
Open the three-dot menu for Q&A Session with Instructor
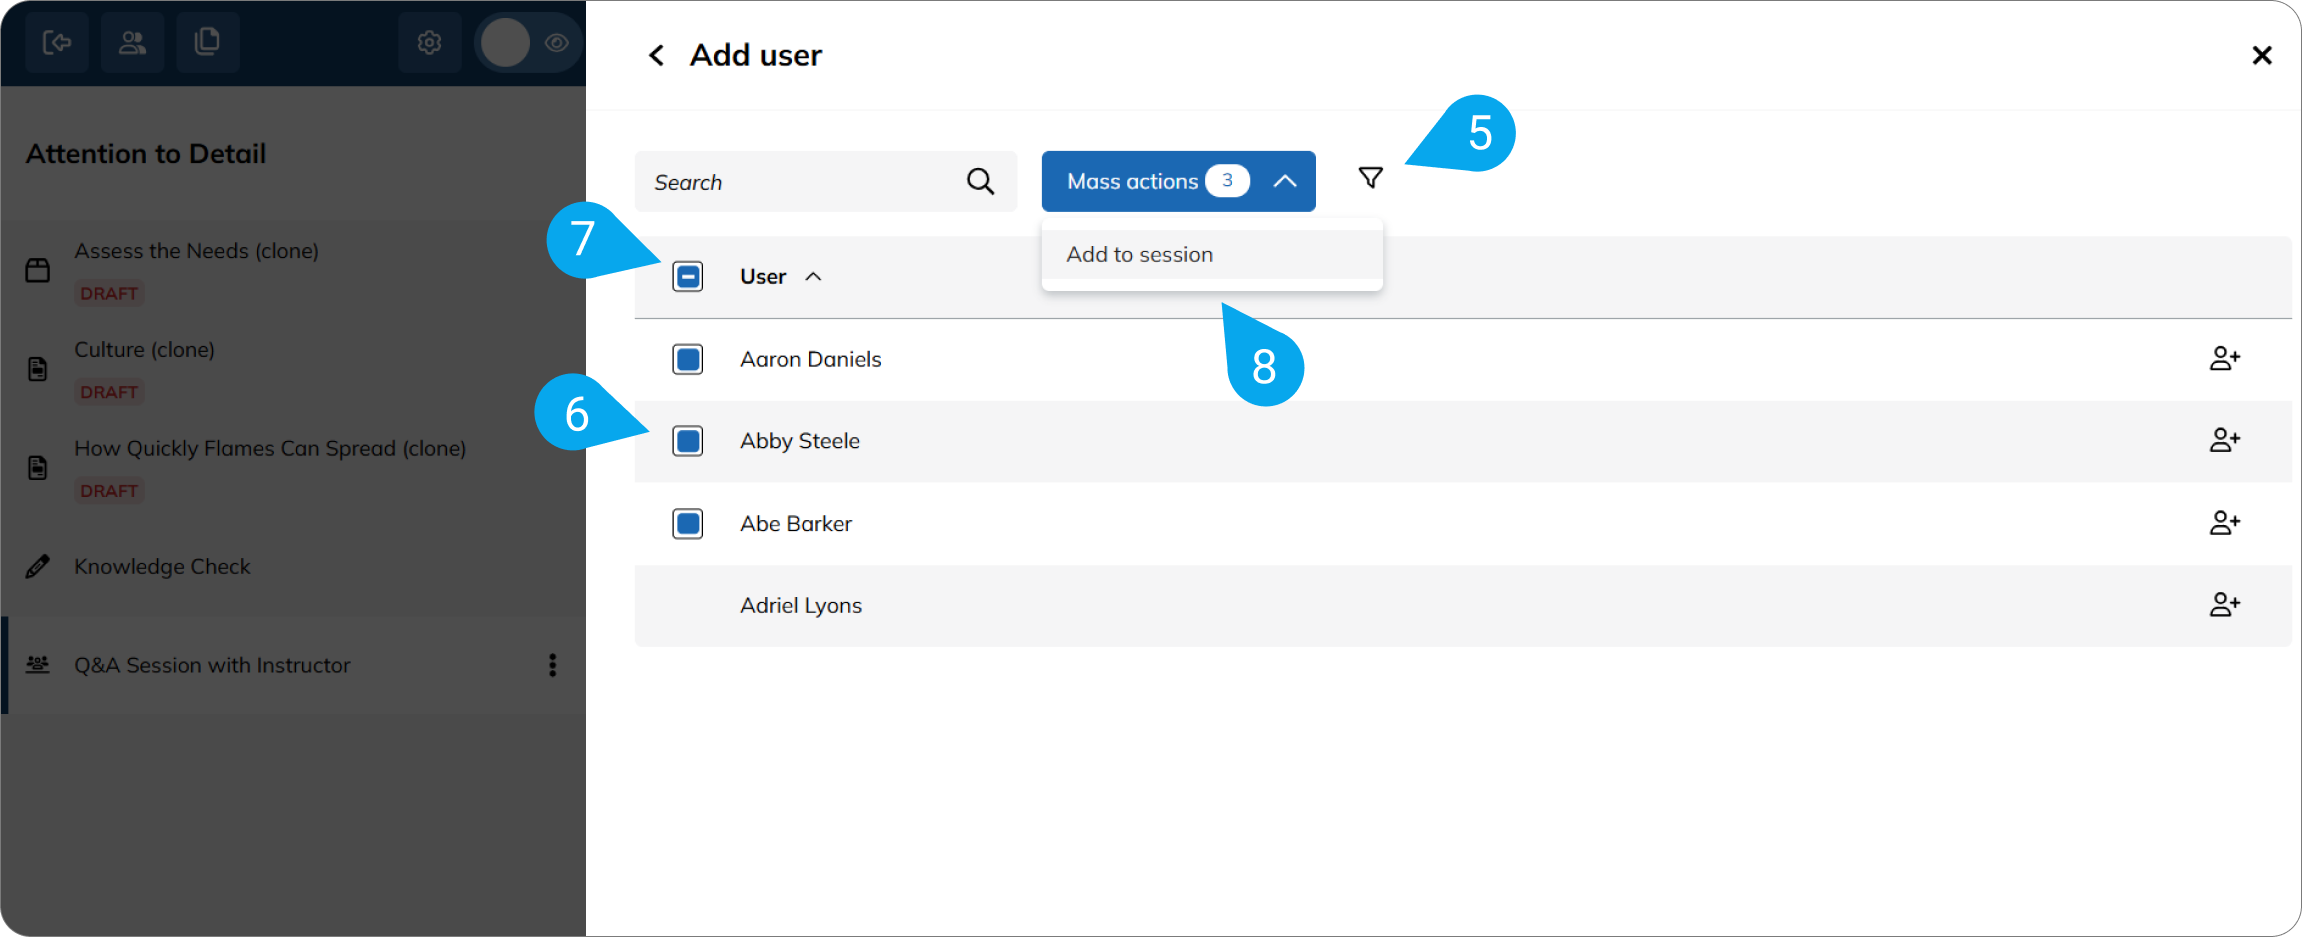click(x=552, y=665)
